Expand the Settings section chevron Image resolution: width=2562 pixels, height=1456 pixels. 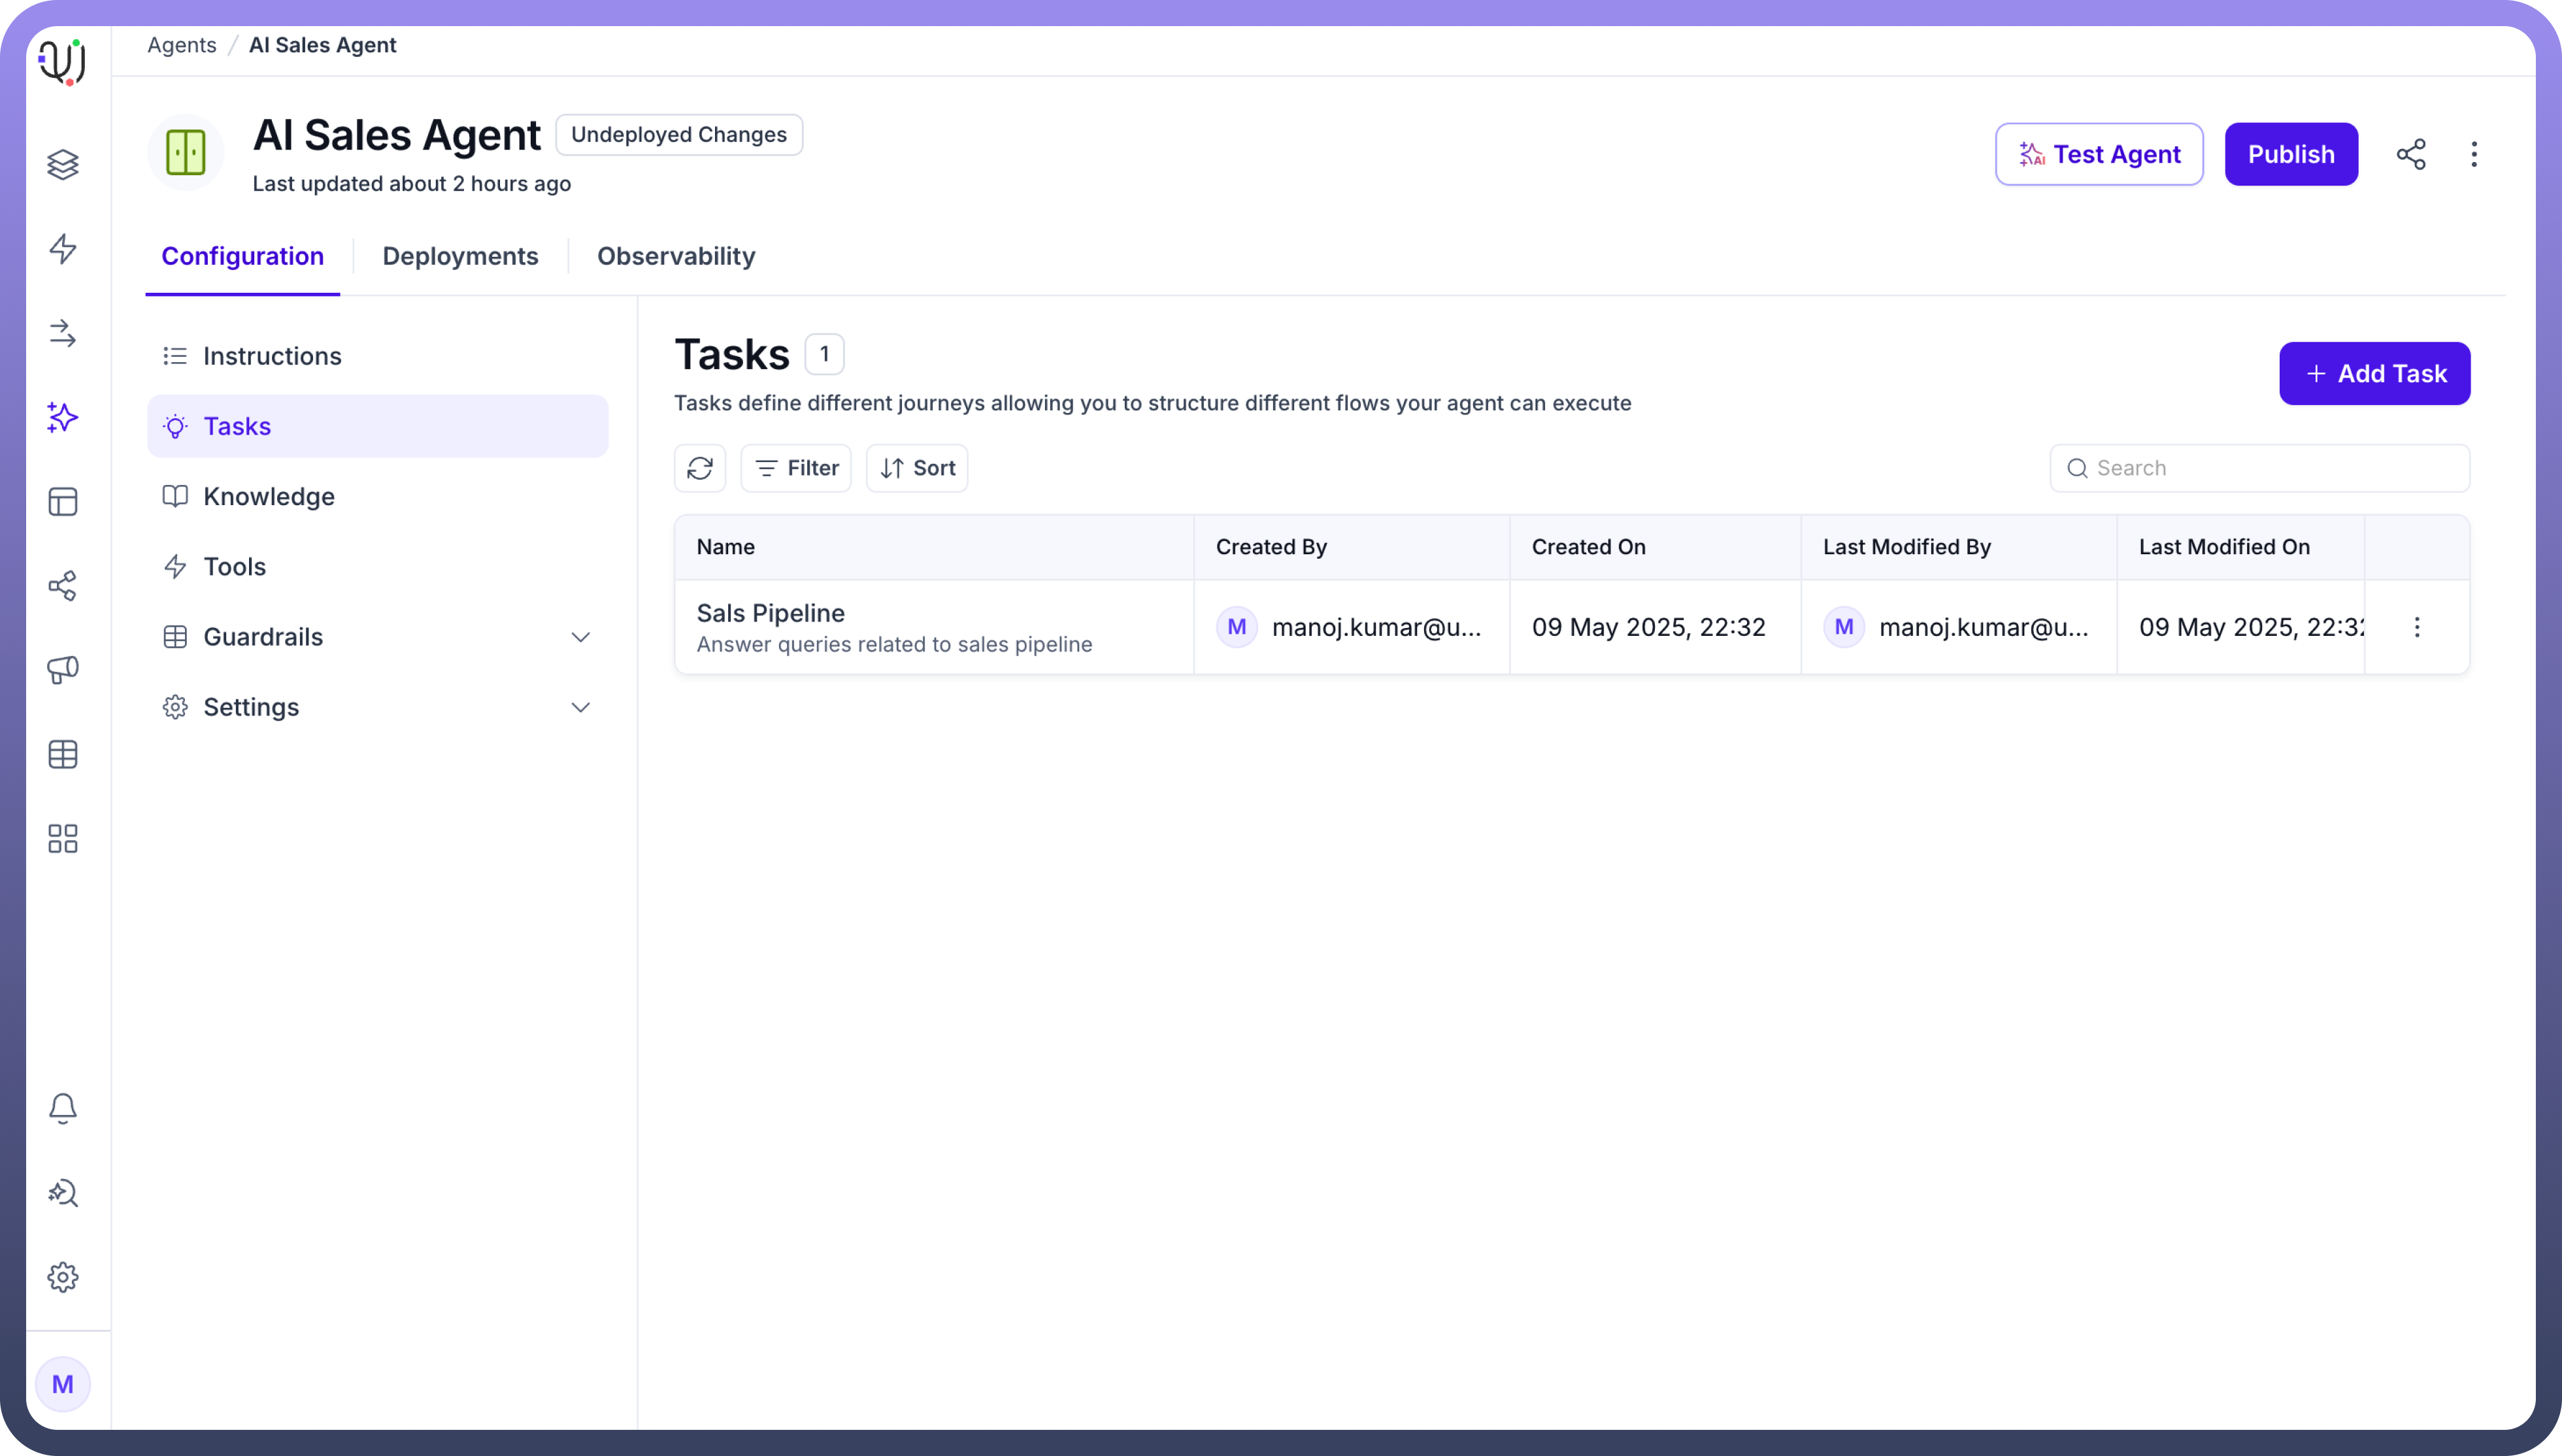pos(580,707)
